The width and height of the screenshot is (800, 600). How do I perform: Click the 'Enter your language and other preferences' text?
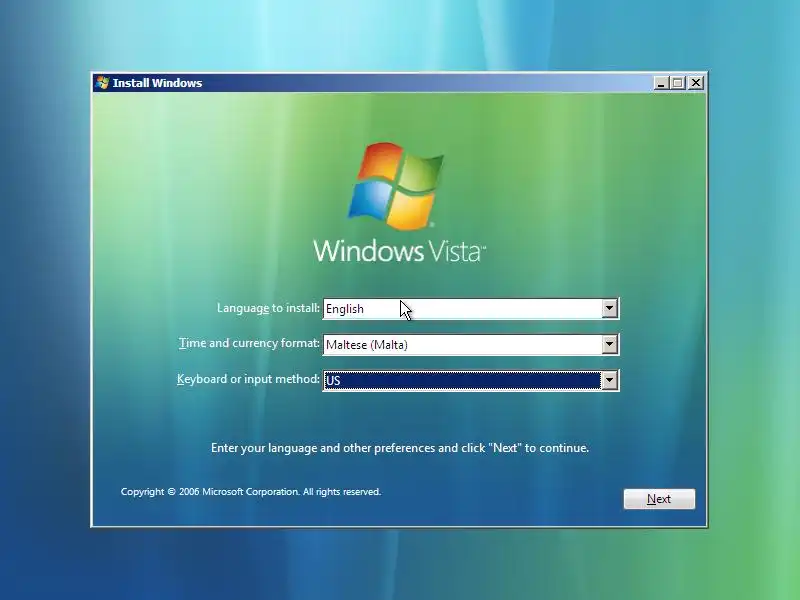tap(399, 448)
